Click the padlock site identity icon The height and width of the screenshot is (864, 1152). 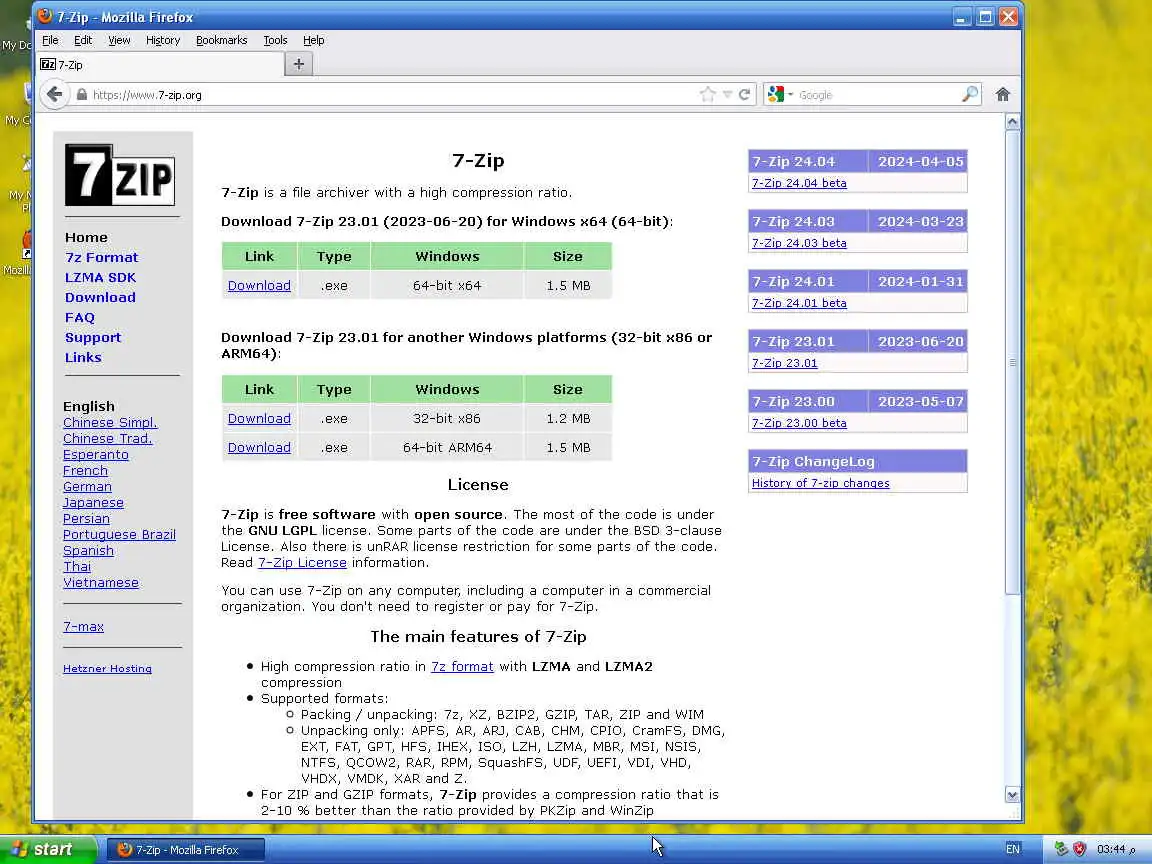click(x=82, y=95)
